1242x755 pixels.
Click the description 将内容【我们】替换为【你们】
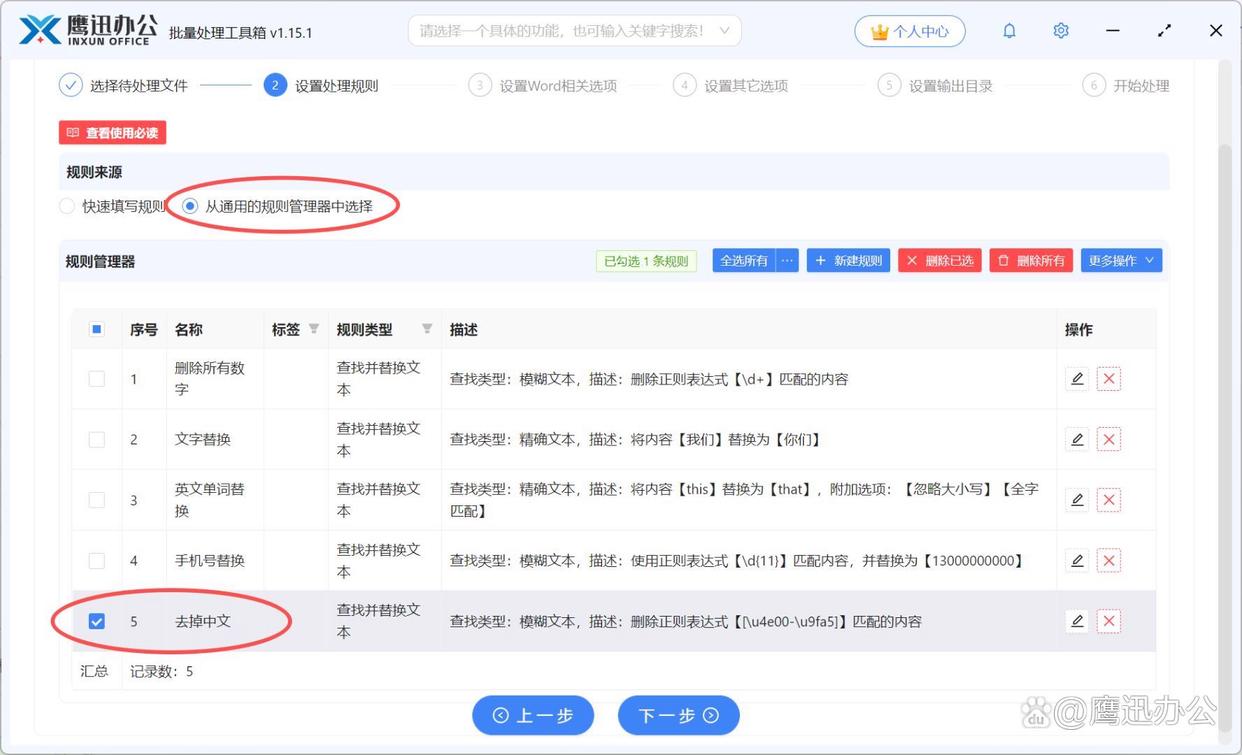pyautogui.click(x=726, y=439)
